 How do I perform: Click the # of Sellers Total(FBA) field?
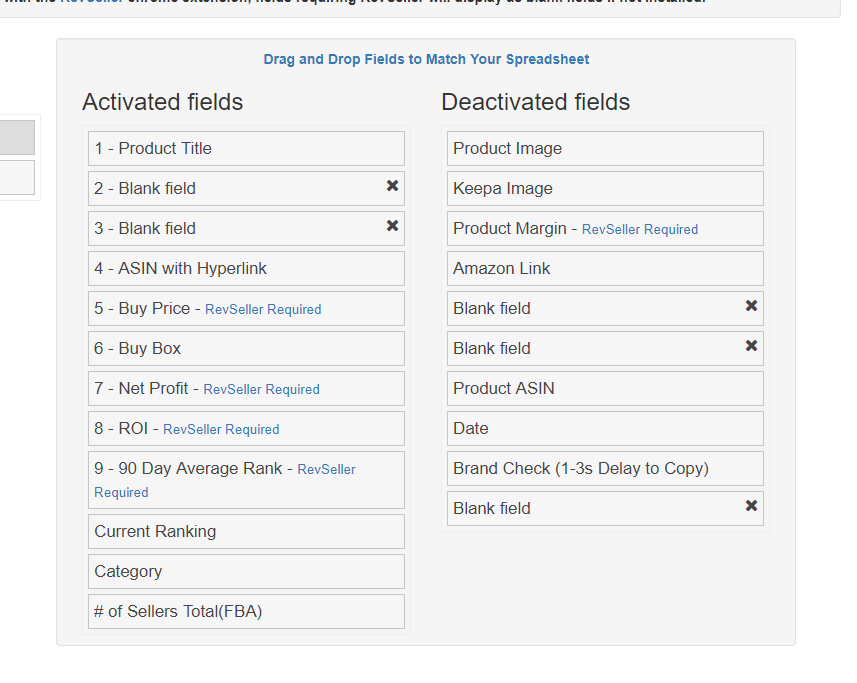point(245,611)
